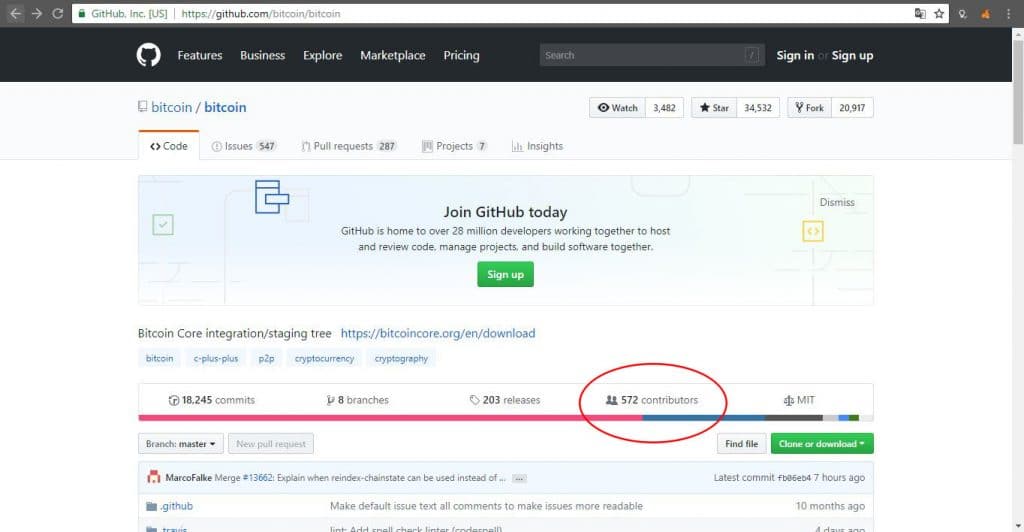Click the cryptocurrency topic tag
The width and height of the screenshot is (1024, 532).
(324, 358)
